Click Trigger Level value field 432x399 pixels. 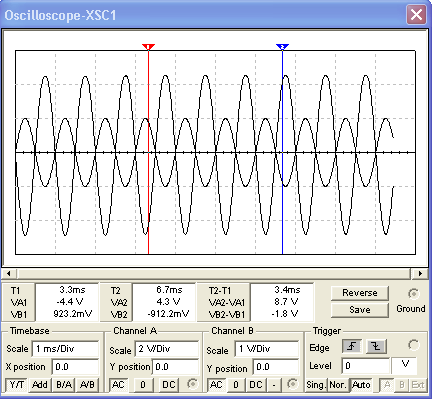[366, 366]
